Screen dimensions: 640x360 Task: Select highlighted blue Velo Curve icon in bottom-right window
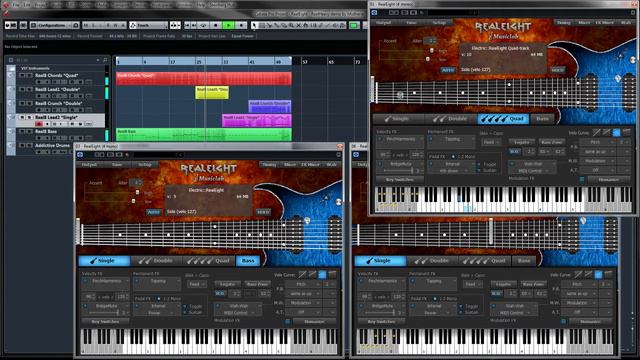coord(598,274)
